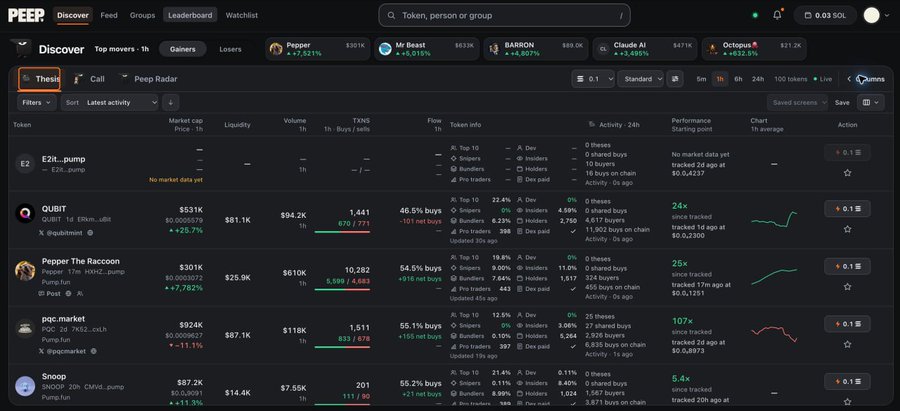Click the Pepper The Raccoon avatar
The height and width of the screenshot is (411, 900).
(25, 270)
